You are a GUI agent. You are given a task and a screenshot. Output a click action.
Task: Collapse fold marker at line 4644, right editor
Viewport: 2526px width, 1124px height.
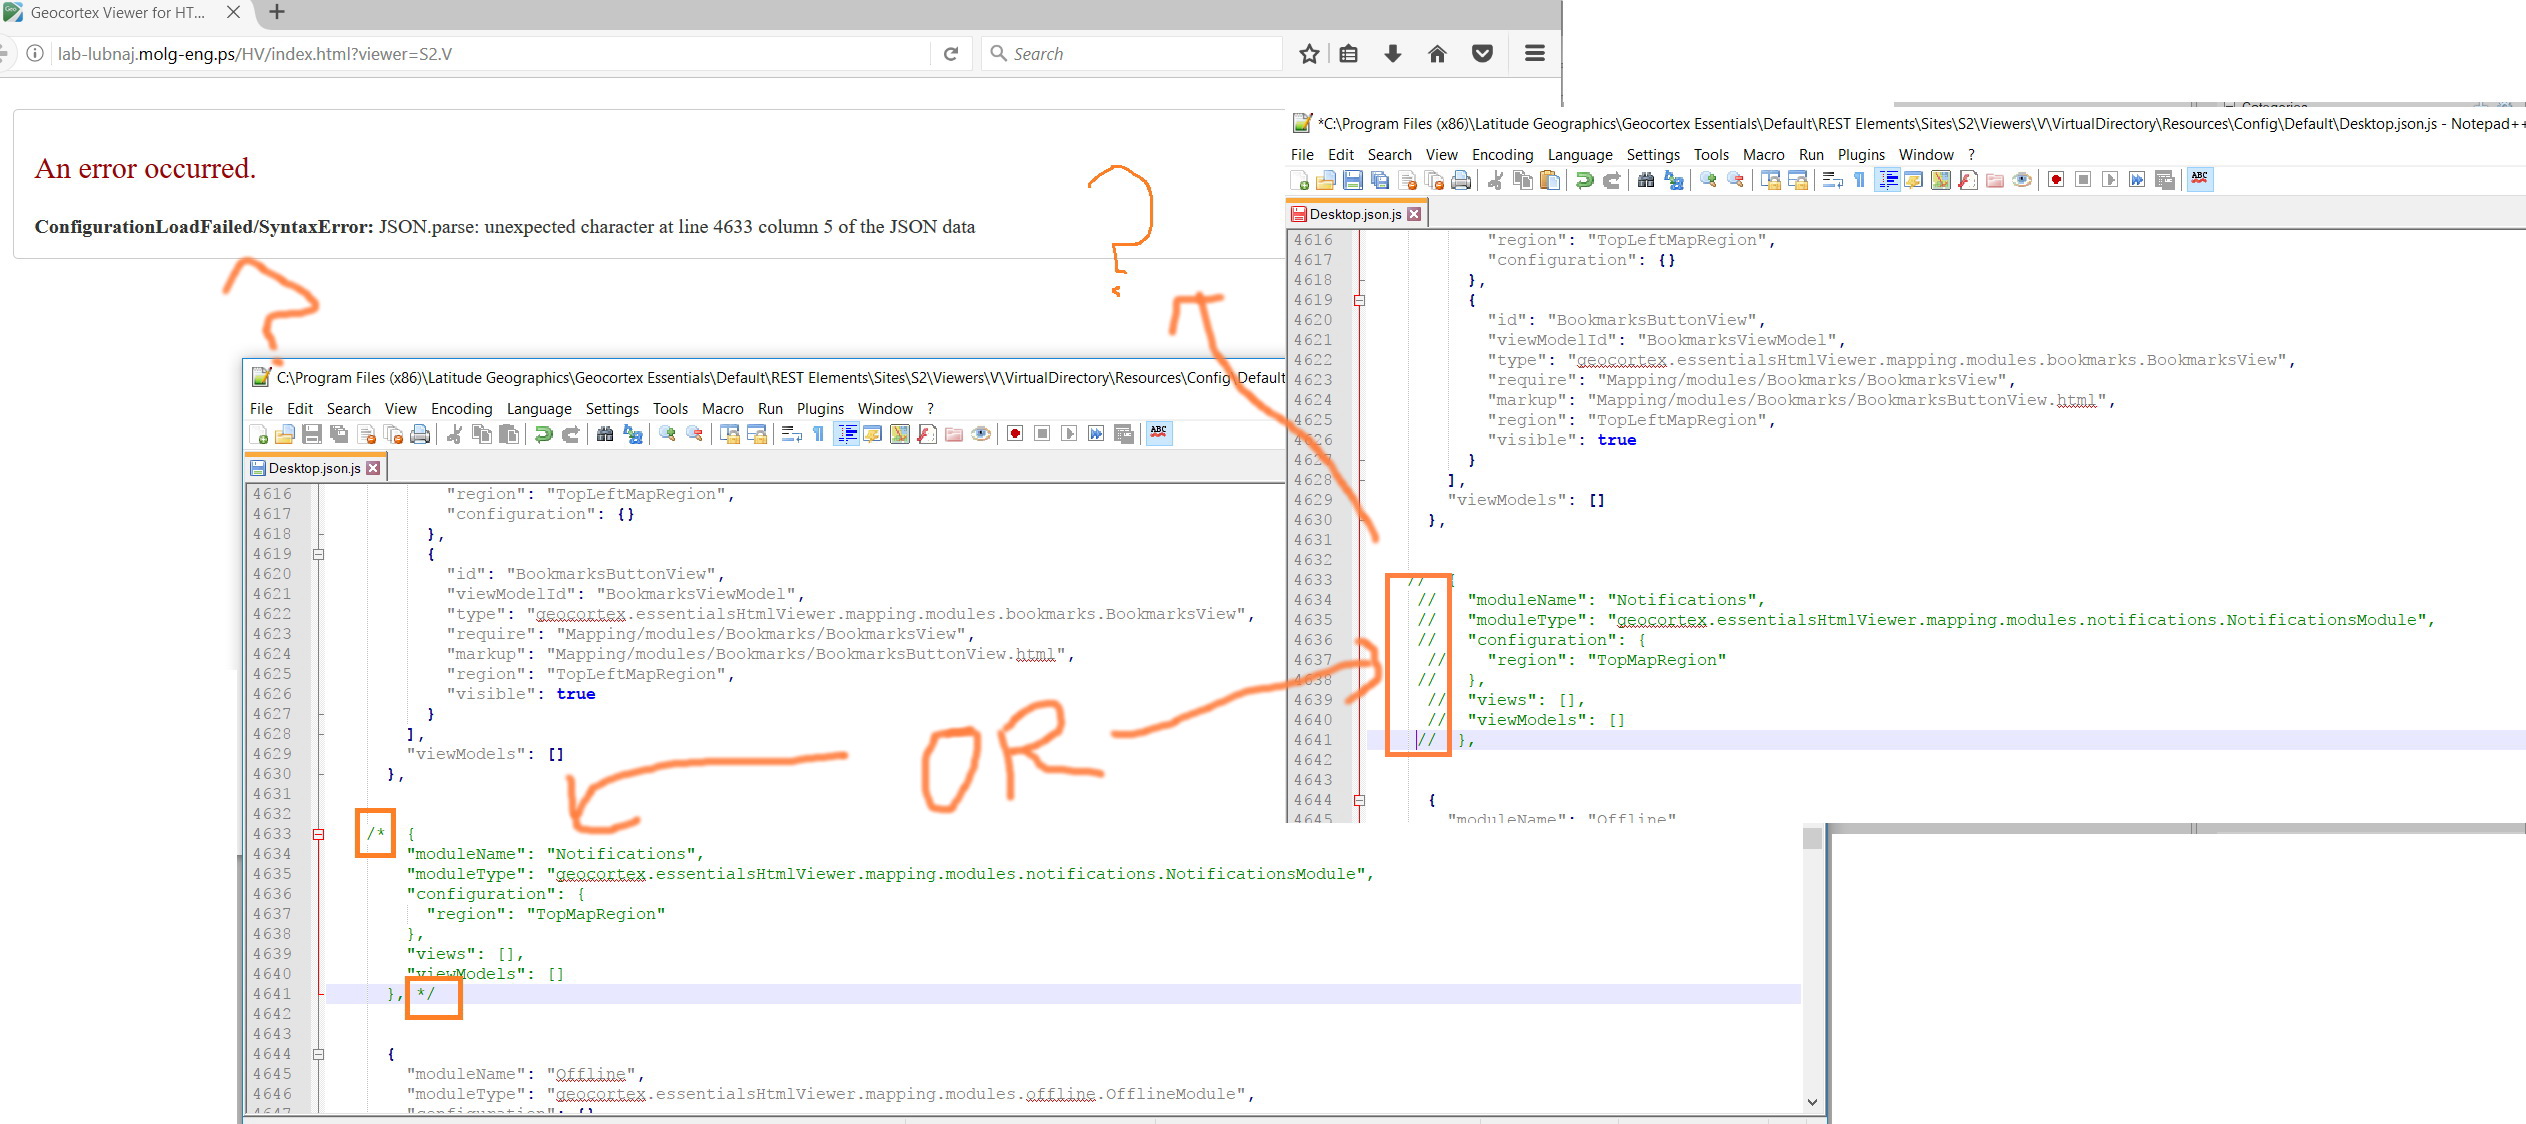1360,800
